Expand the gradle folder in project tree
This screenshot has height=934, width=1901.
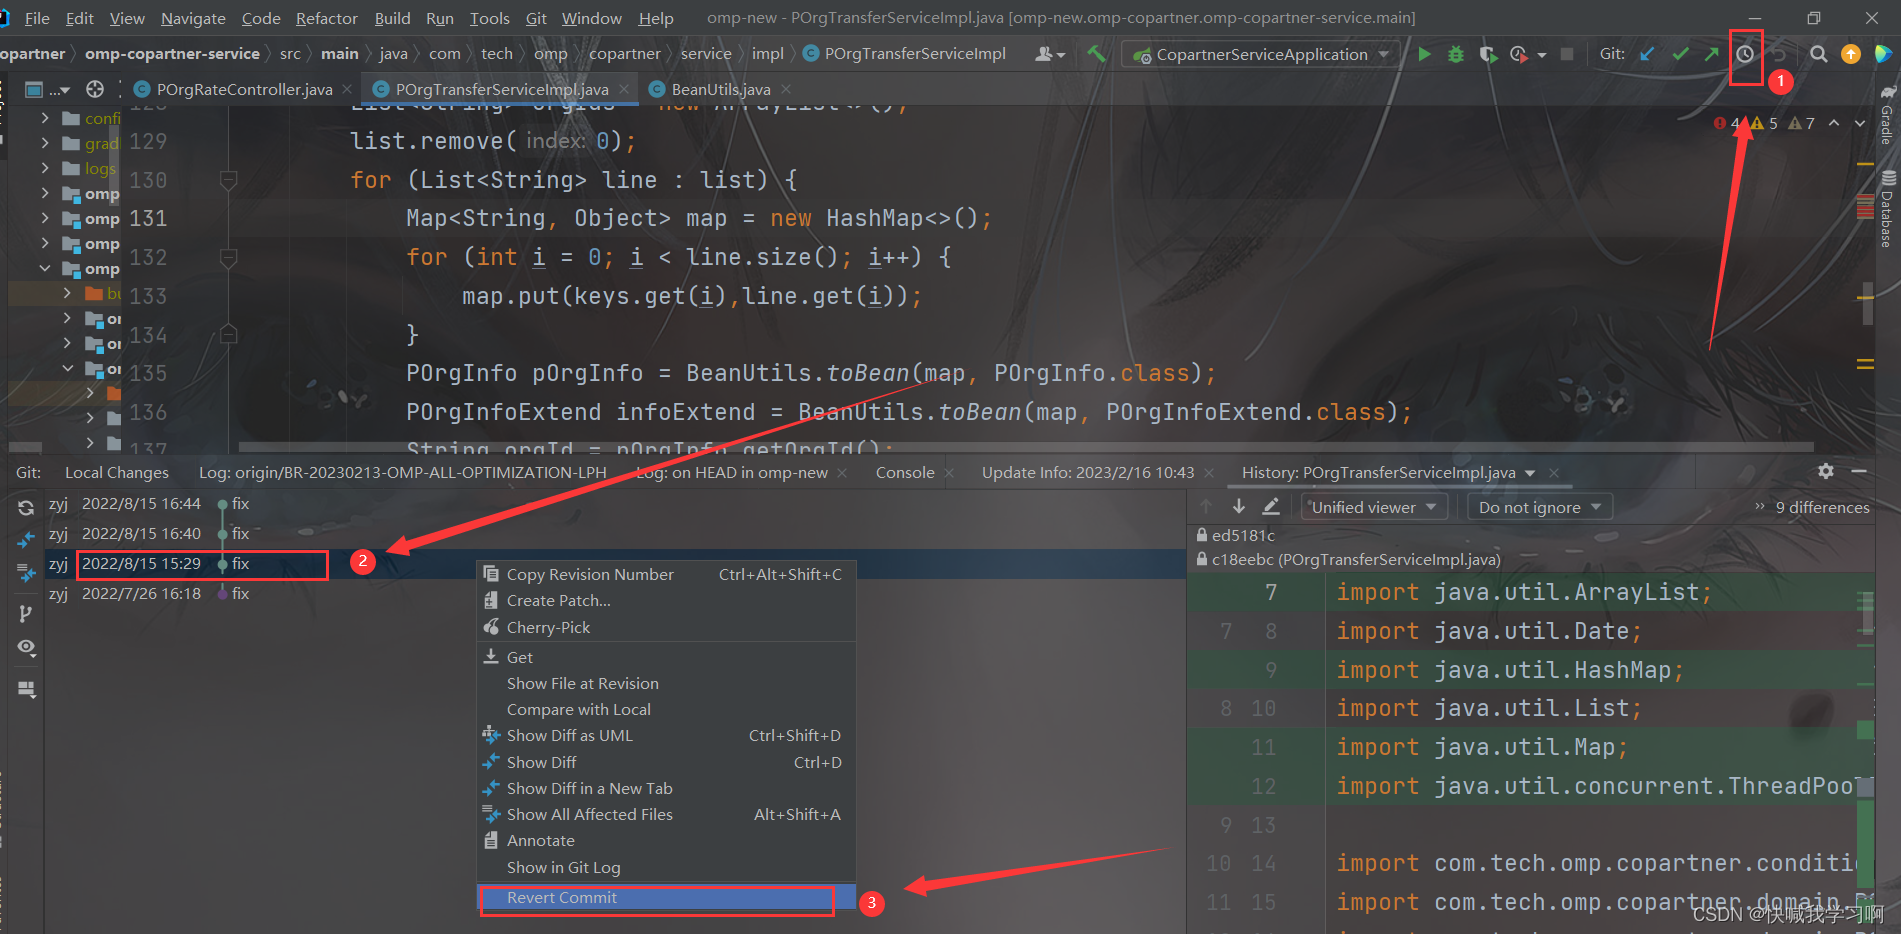tap(45, 143)
